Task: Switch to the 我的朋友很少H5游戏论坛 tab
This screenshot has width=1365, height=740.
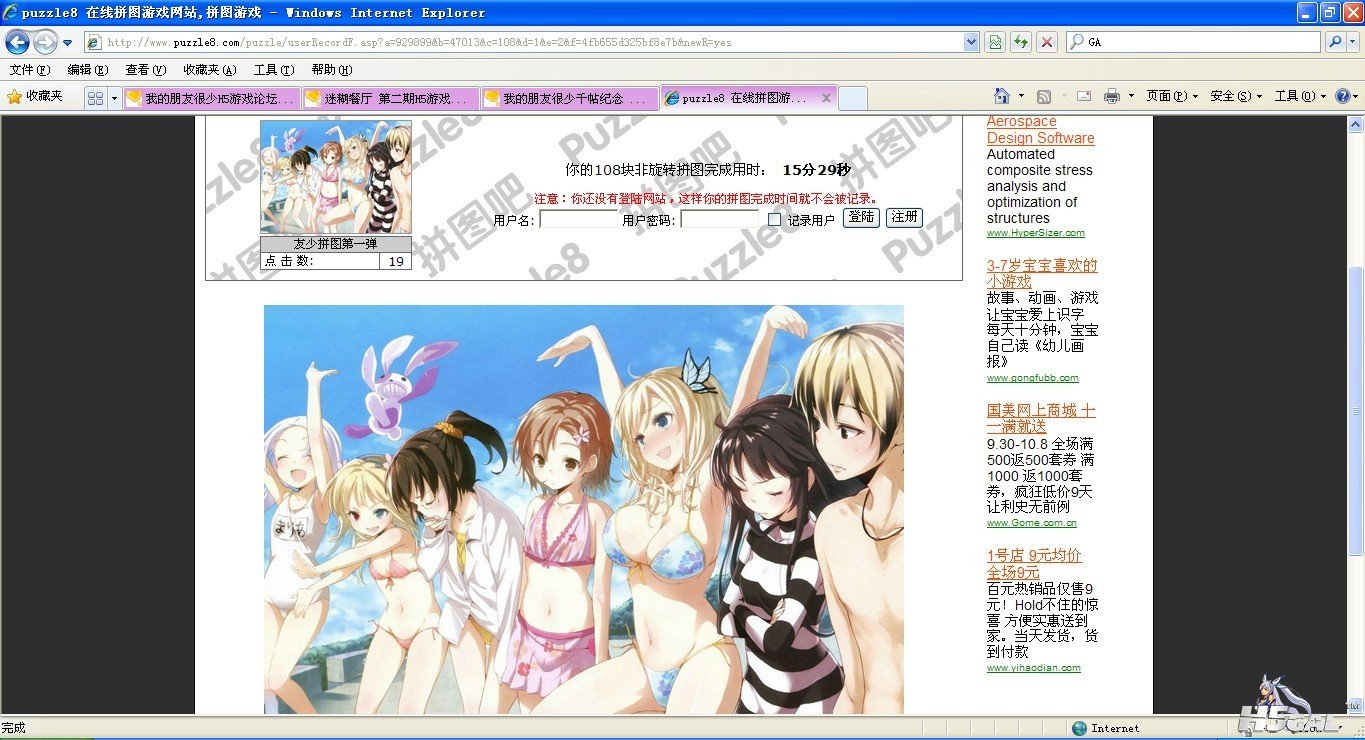Action: click(x=212, y=98)
